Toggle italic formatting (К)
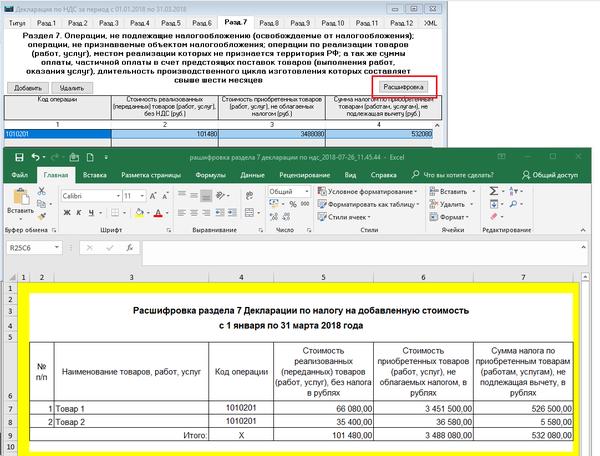The image size is (600, 456). coord(78,213)
